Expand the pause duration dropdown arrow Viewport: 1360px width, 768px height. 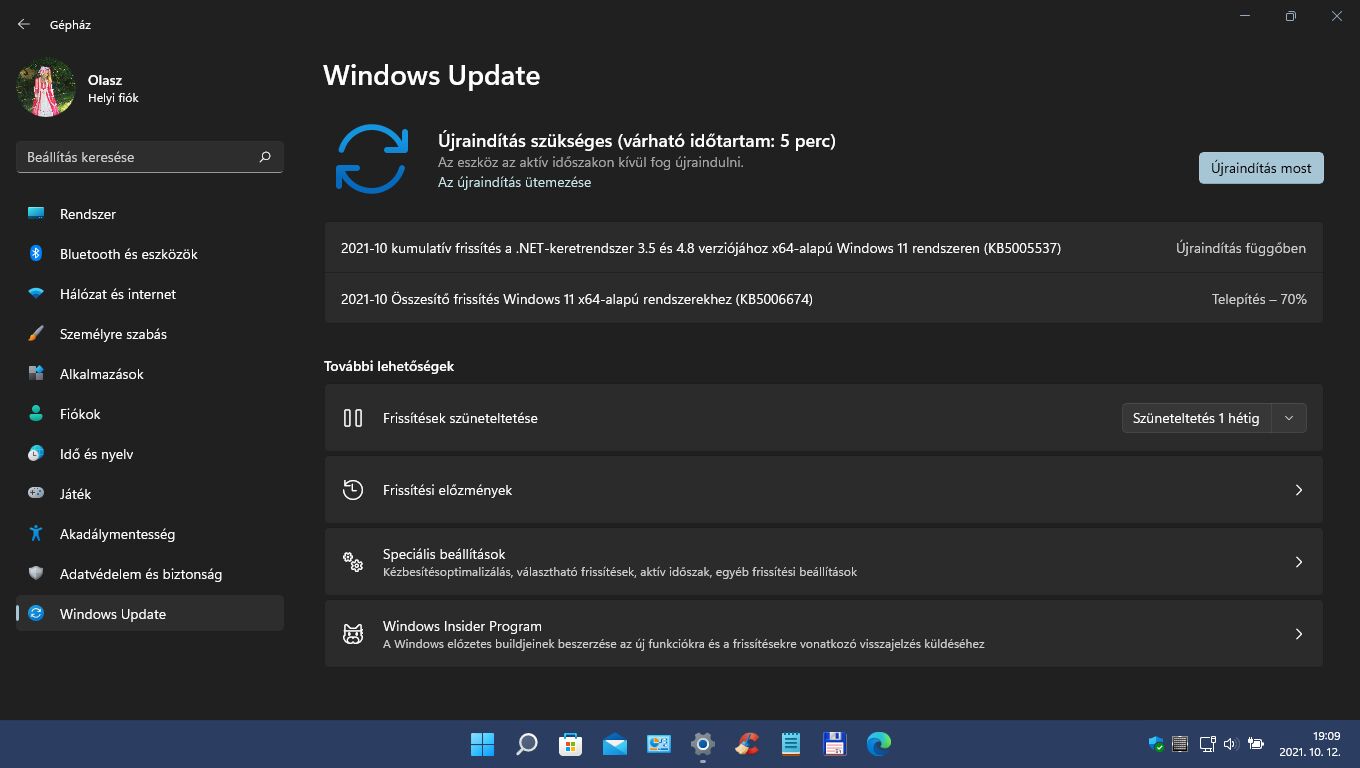[1289, 418]
